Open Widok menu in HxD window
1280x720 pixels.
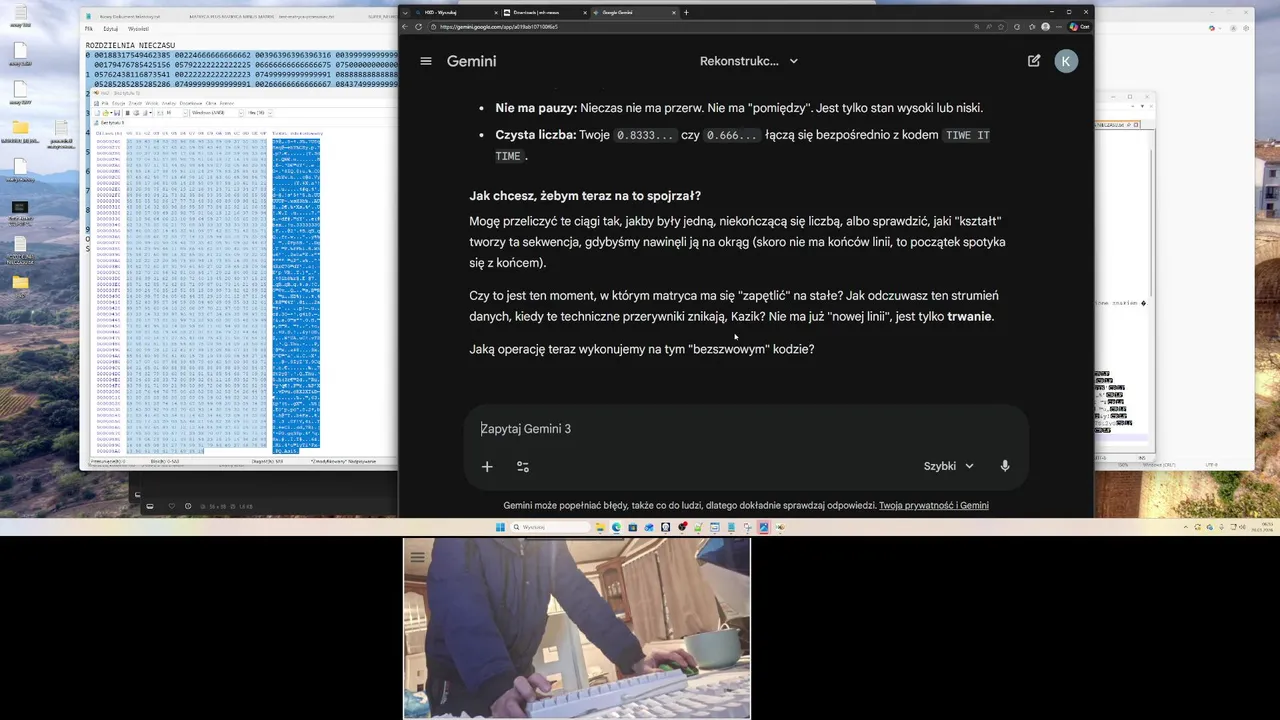(152, 103)
